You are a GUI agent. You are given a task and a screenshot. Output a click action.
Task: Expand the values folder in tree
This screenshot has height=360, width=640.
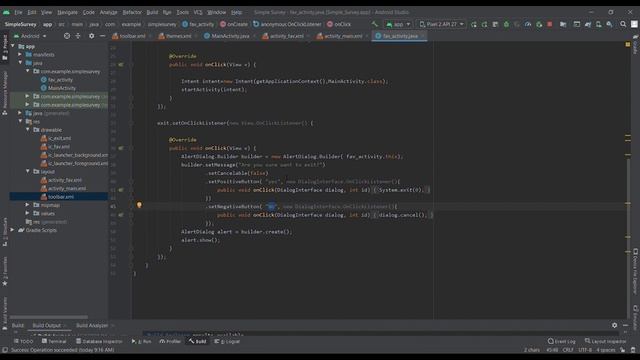[28, 213]
